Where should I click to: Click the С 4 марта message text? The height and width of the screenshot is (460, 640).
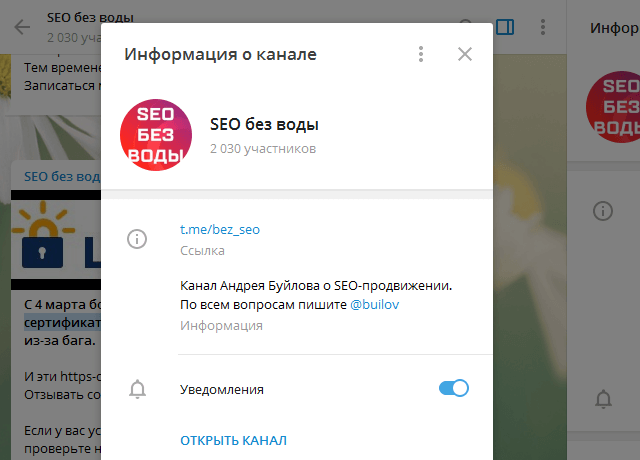[62, 322]
